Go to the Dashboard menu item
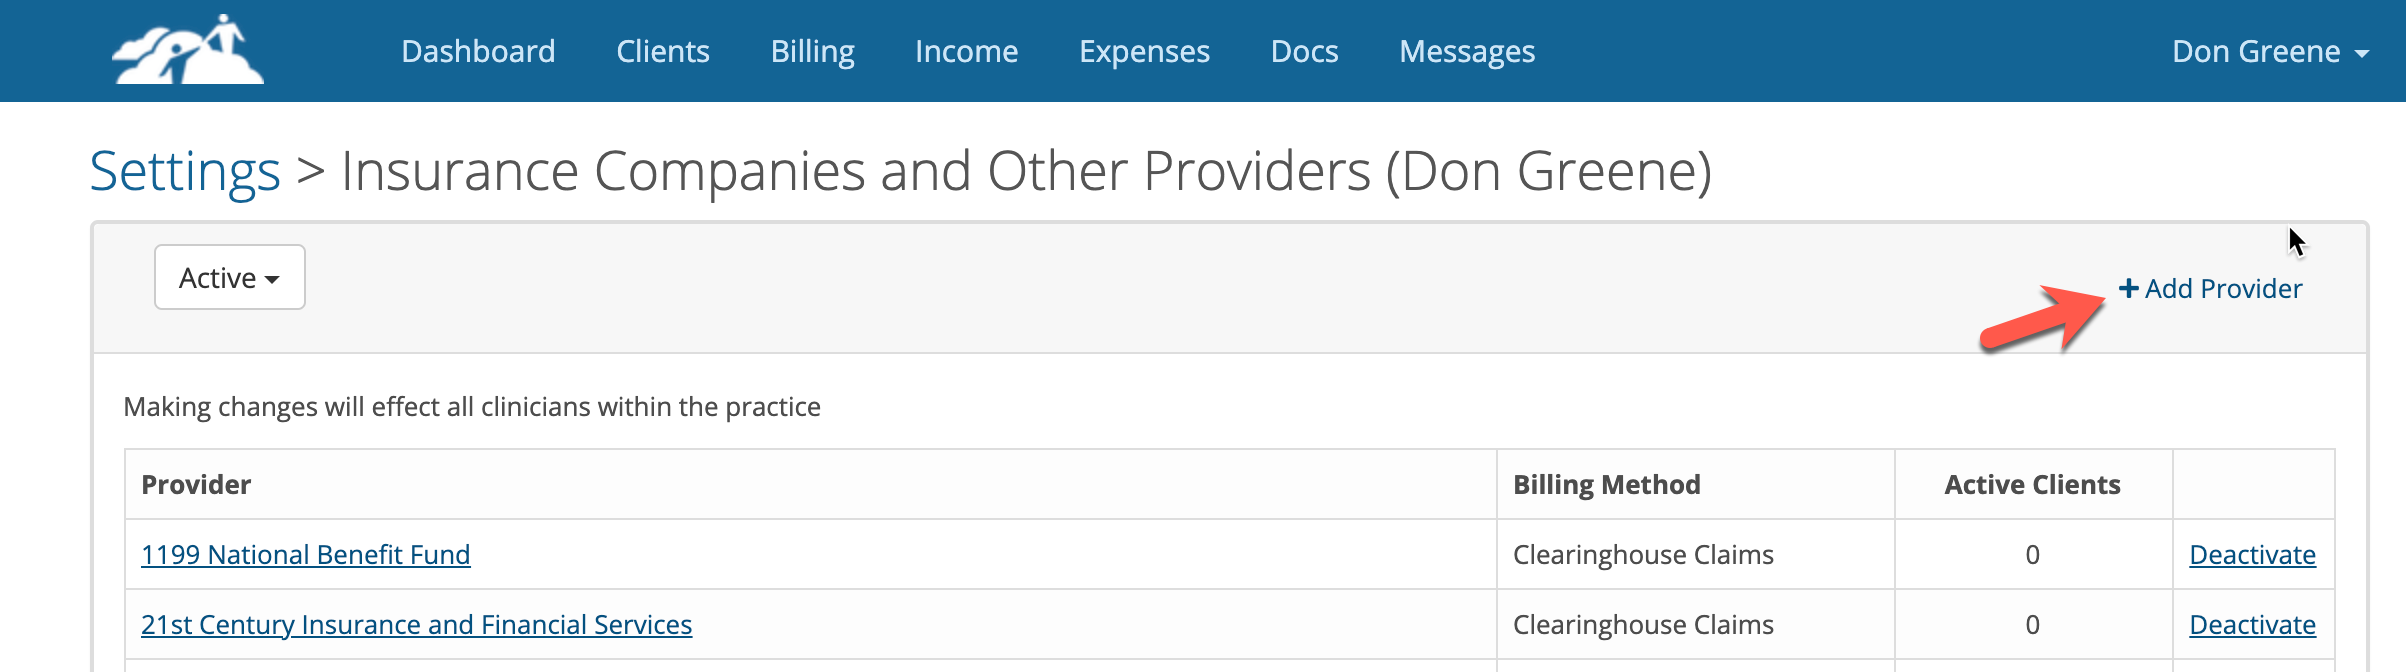 478,51
